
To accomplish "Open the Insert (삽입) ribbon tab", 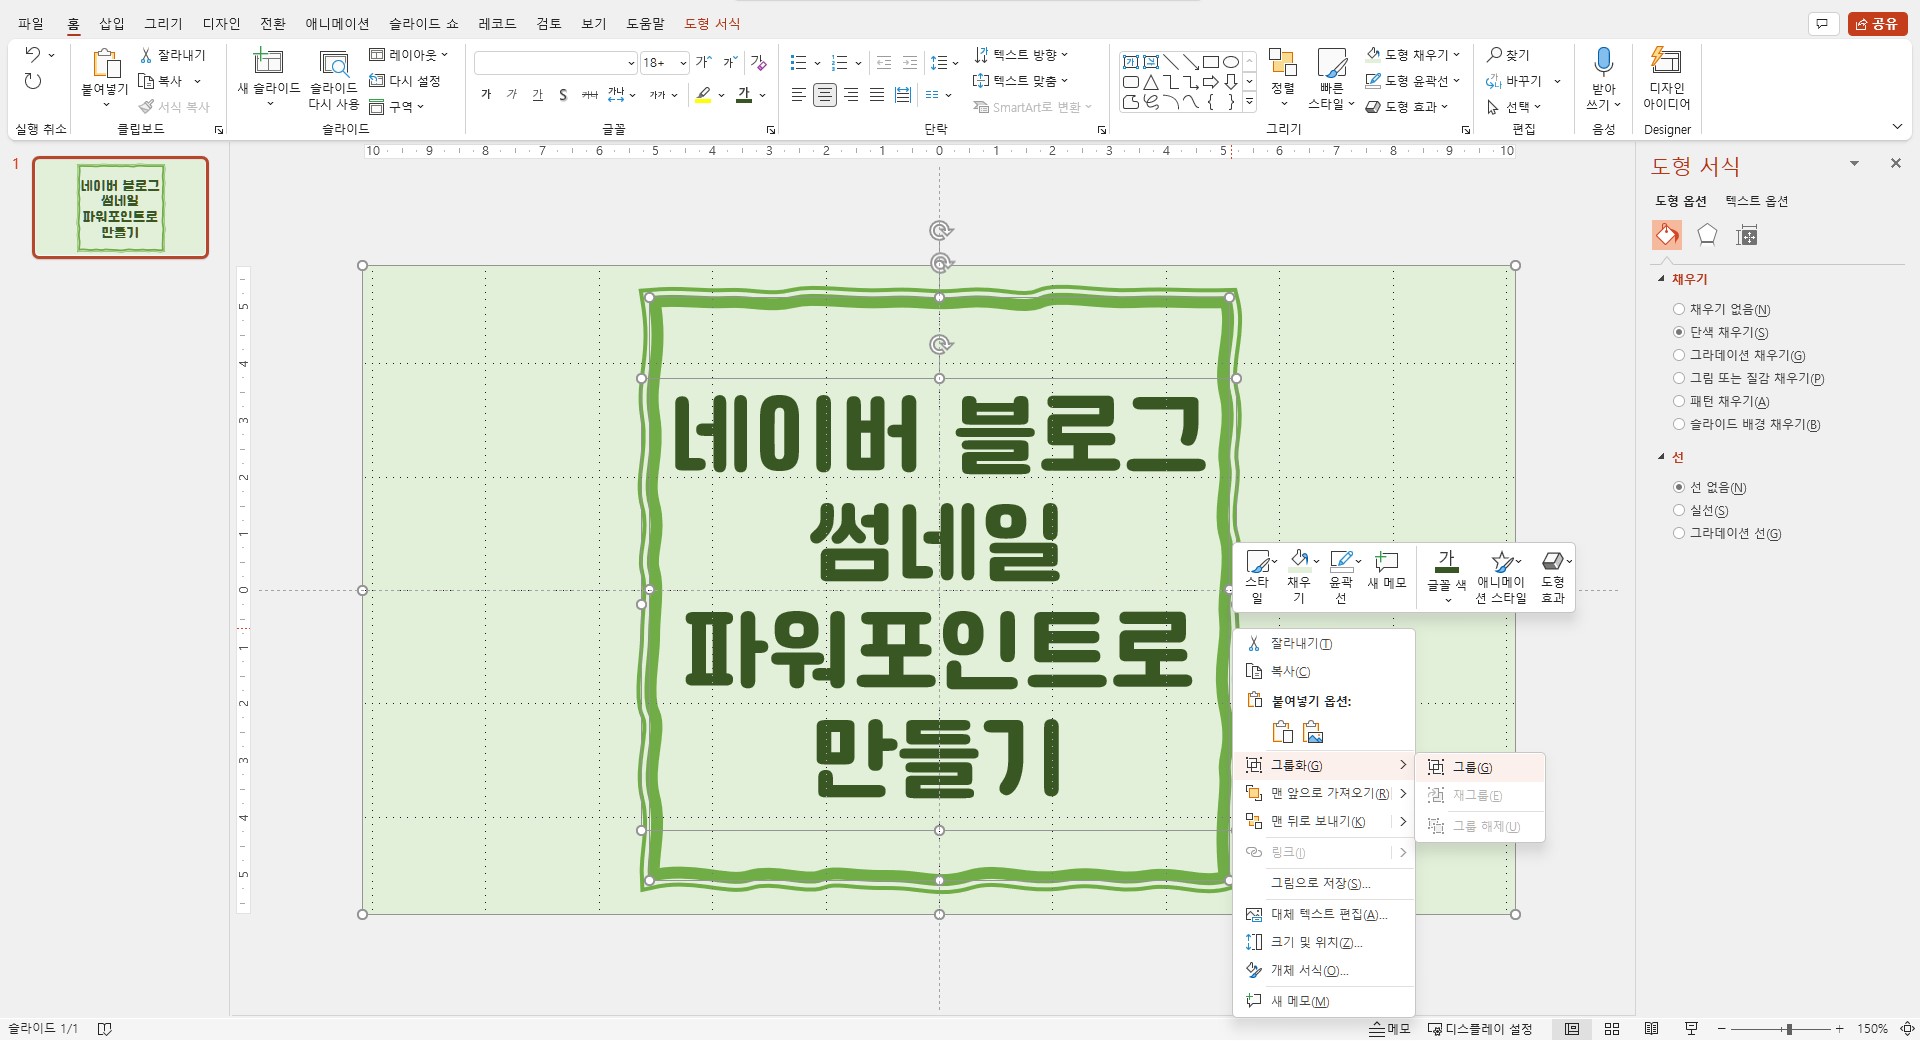I will click(112, 23).
